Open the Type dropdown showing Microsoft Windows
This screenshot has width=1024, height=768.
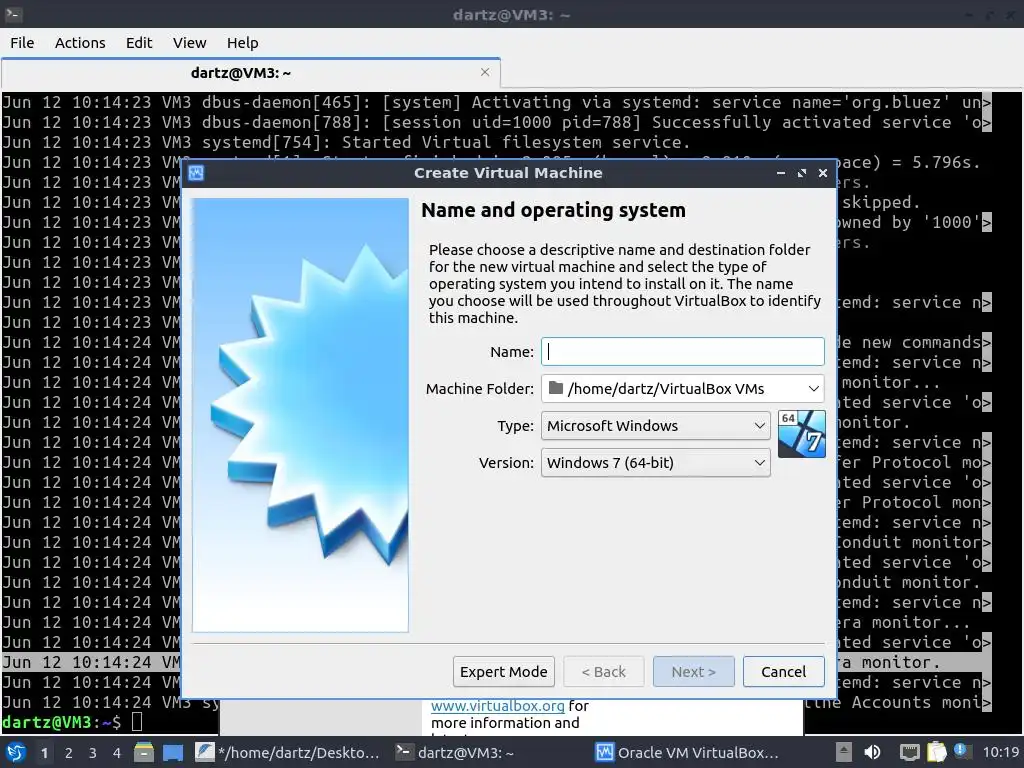(x=656, y=426)
